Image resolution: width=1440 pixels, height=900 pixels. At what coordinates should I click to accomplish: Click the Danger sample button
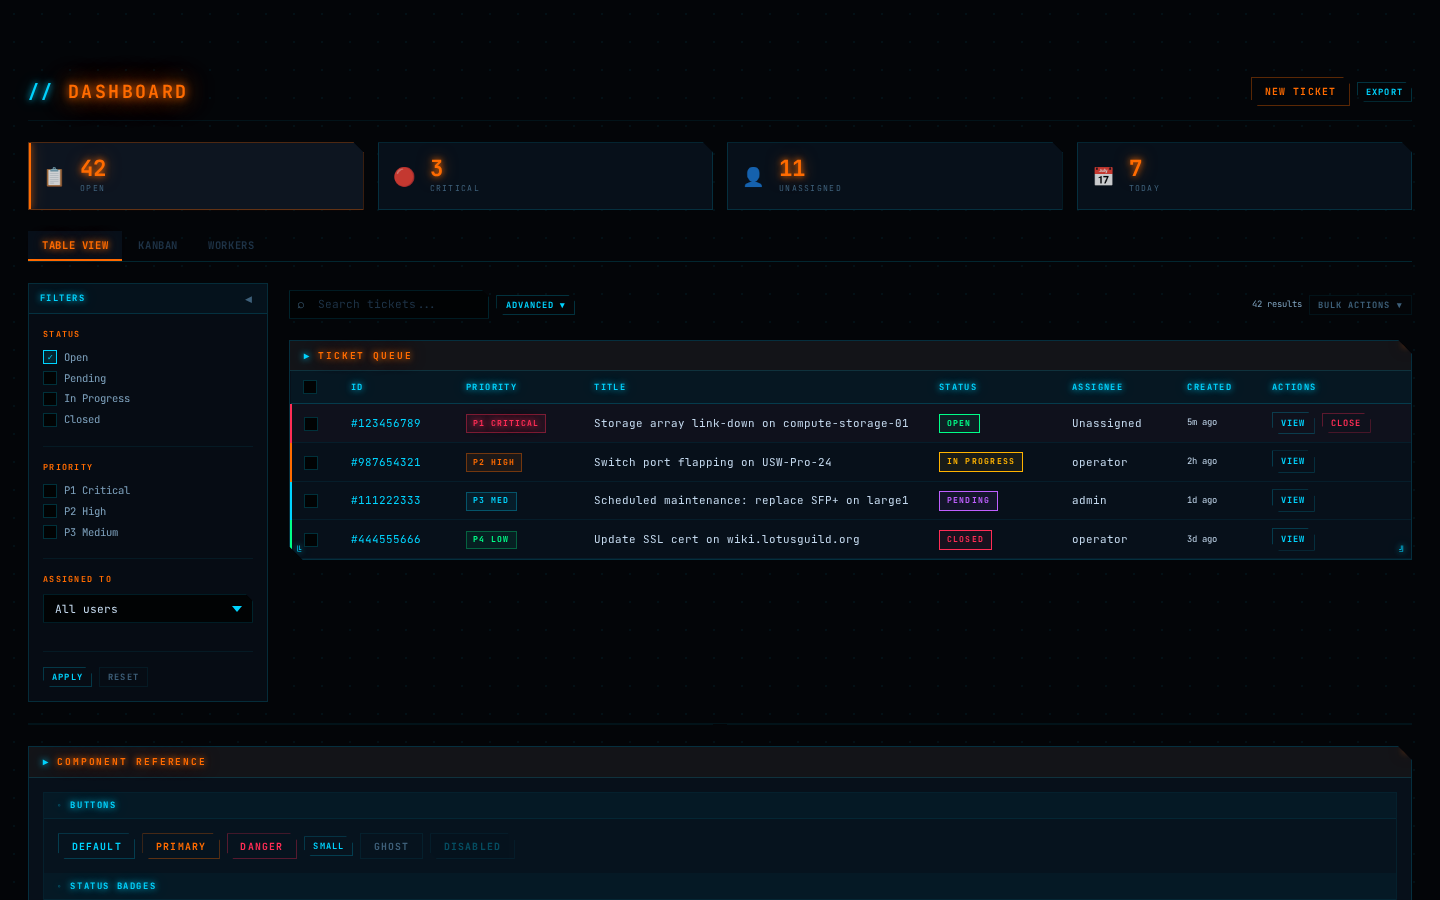coord(262,846)
